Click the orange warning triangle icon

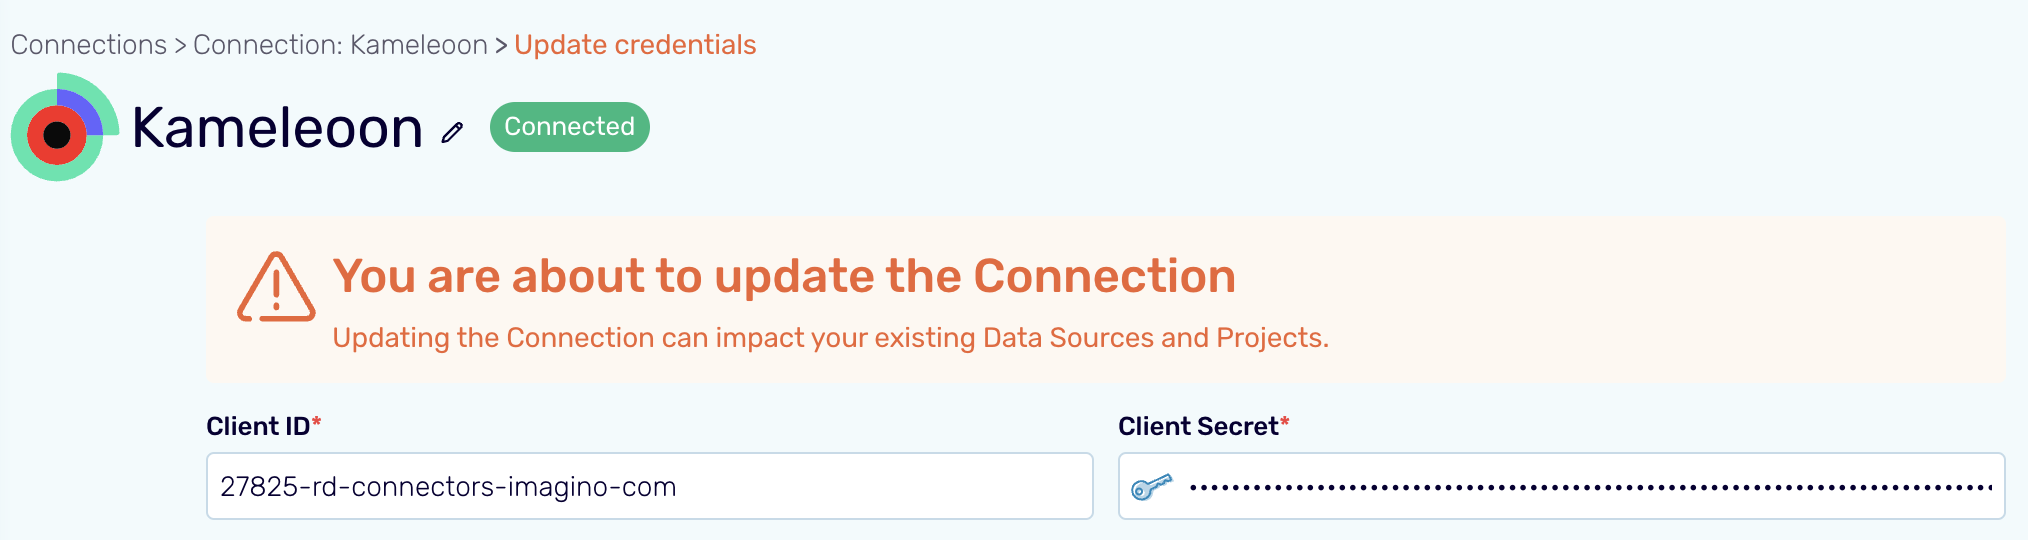point(276,288)
